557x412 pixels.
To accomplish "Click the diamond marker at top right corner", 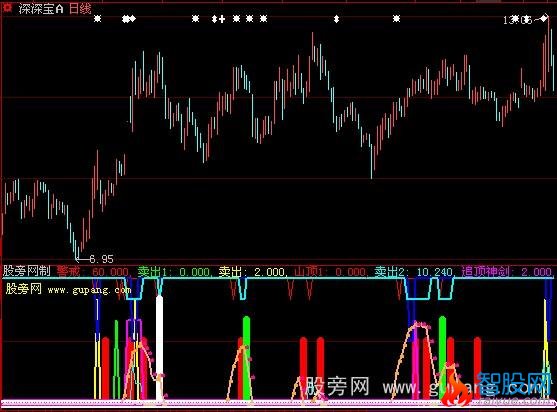I will 544,18.
